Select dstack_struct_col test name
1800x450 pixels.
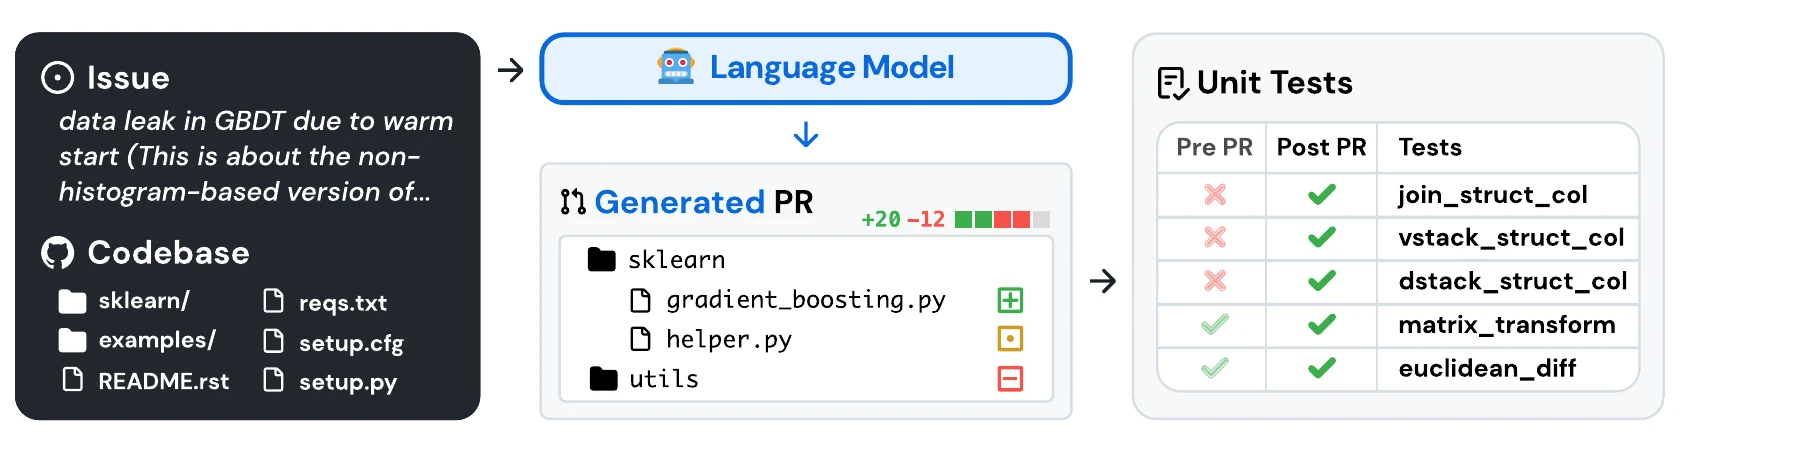click(1513, 282)
